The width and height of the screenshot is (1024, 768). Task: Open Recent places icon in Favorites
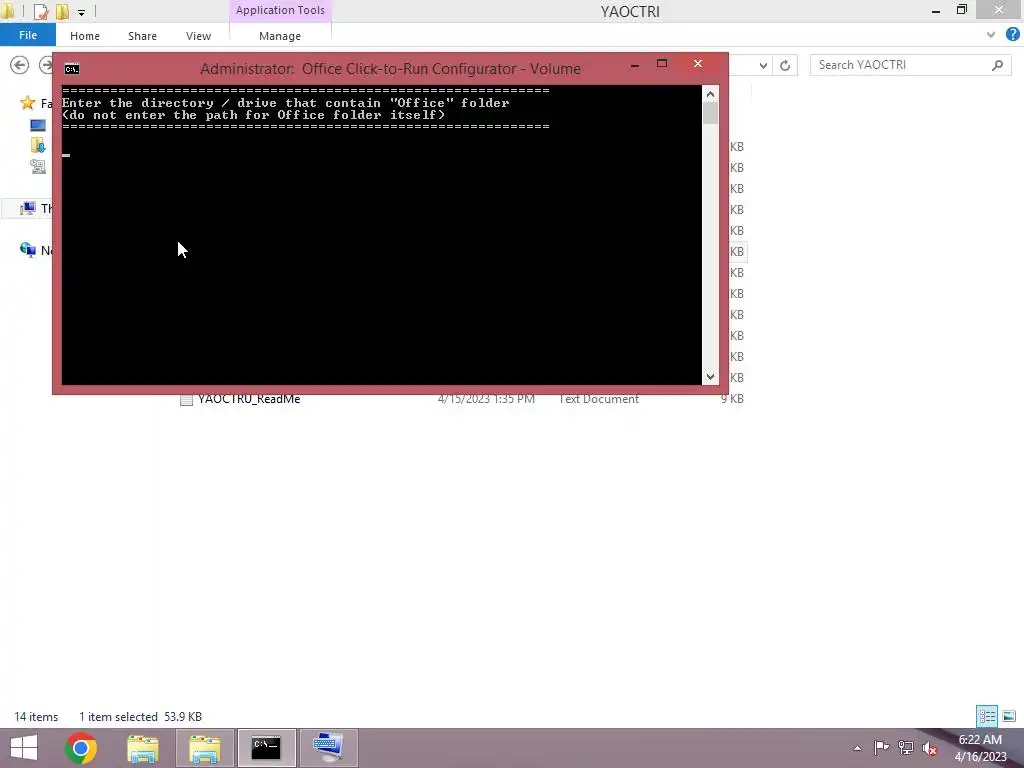pyautogui.click(x=38, y=167)
